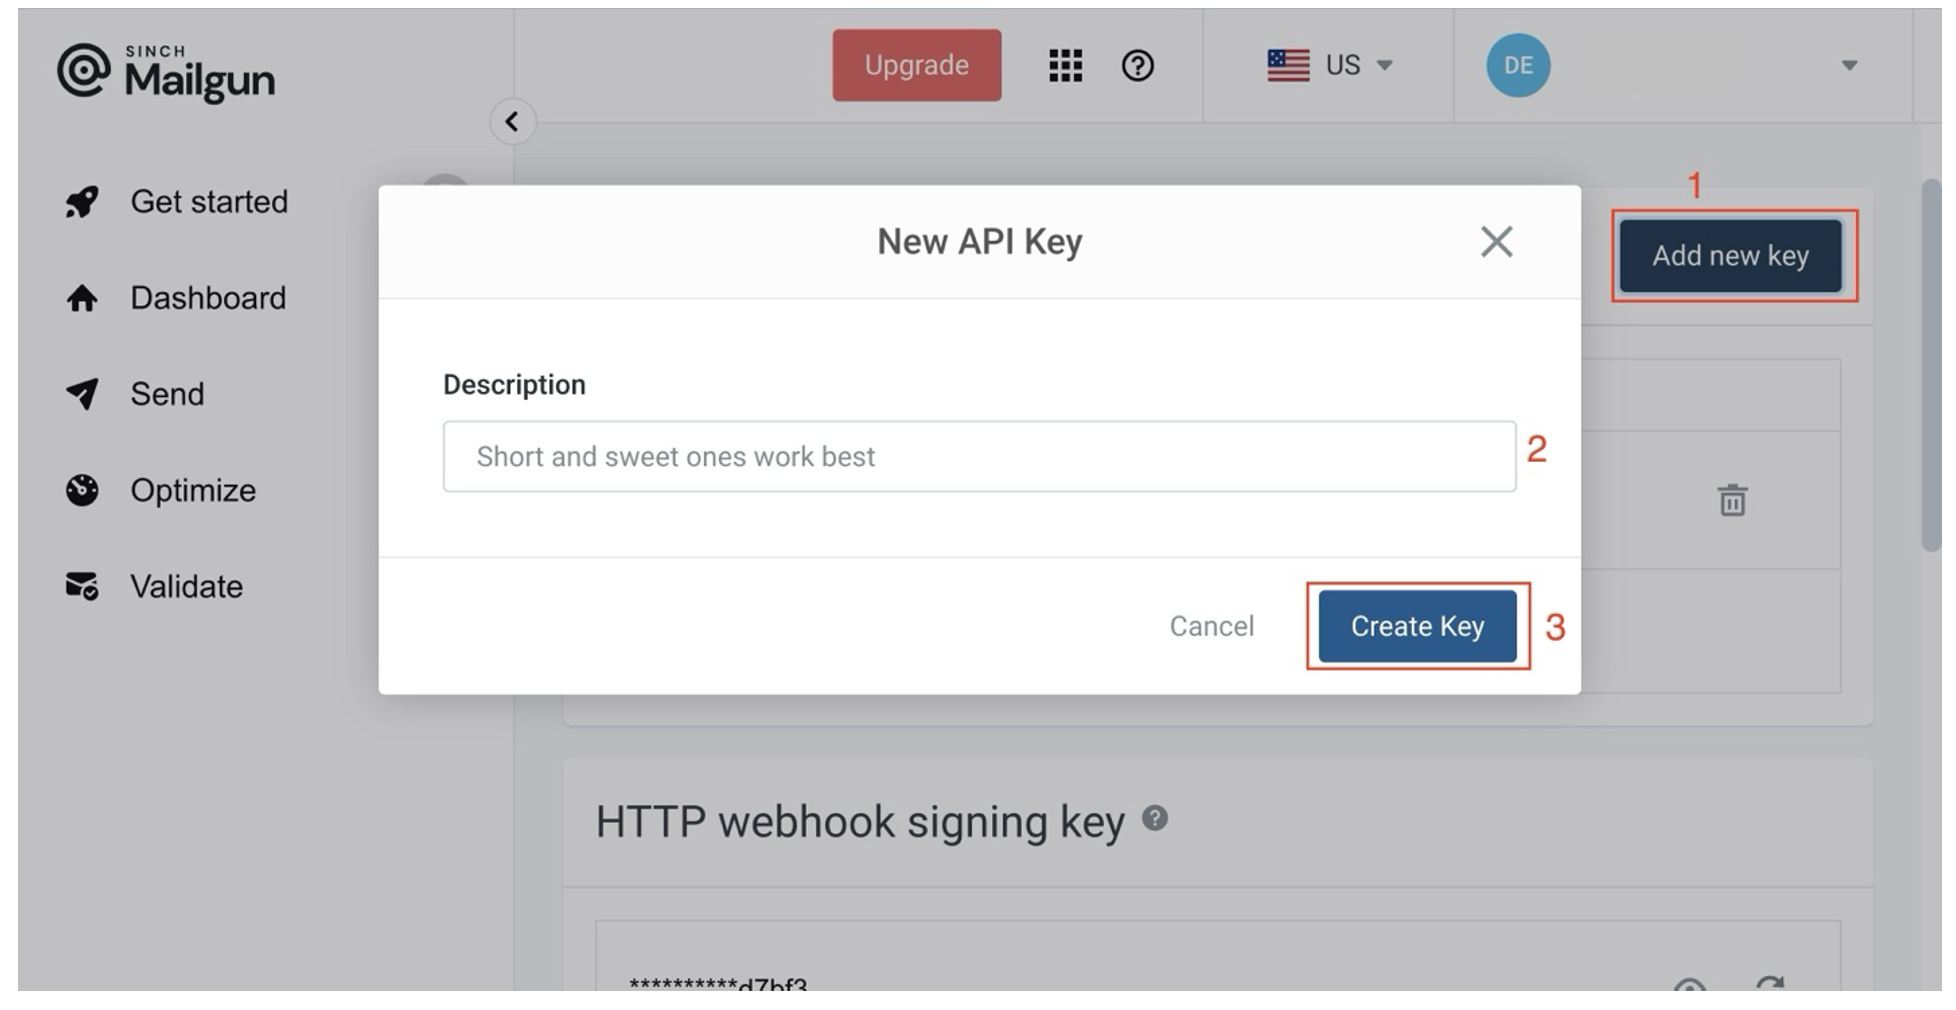Click the US flag icon

1288,65
